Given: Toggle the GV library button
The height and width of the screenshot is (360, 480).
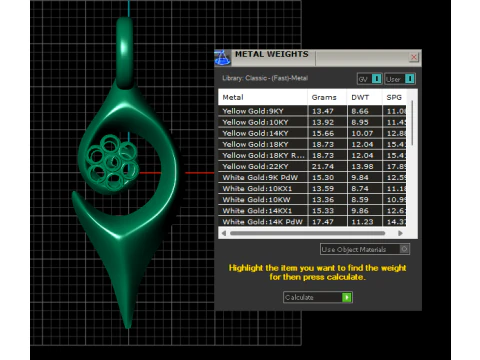Looking at the screenshot, I should pos(369,79).
